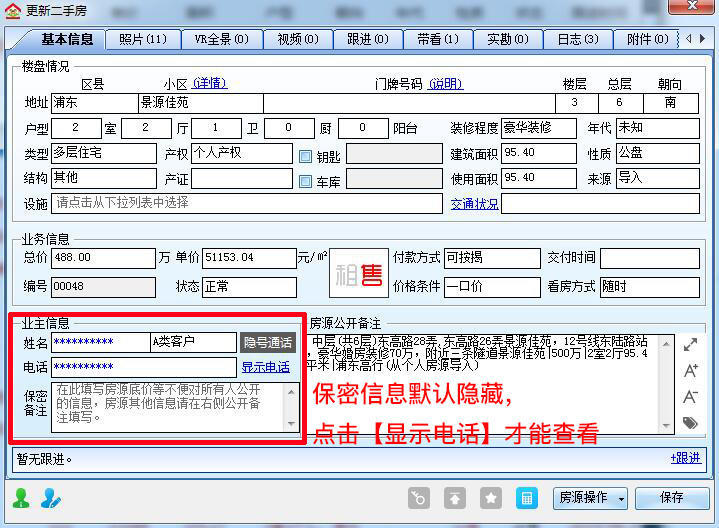The image size is (719, 528).
Task: Click the 建筑面积 field showing 95.40
Action: tap(538, 153)
